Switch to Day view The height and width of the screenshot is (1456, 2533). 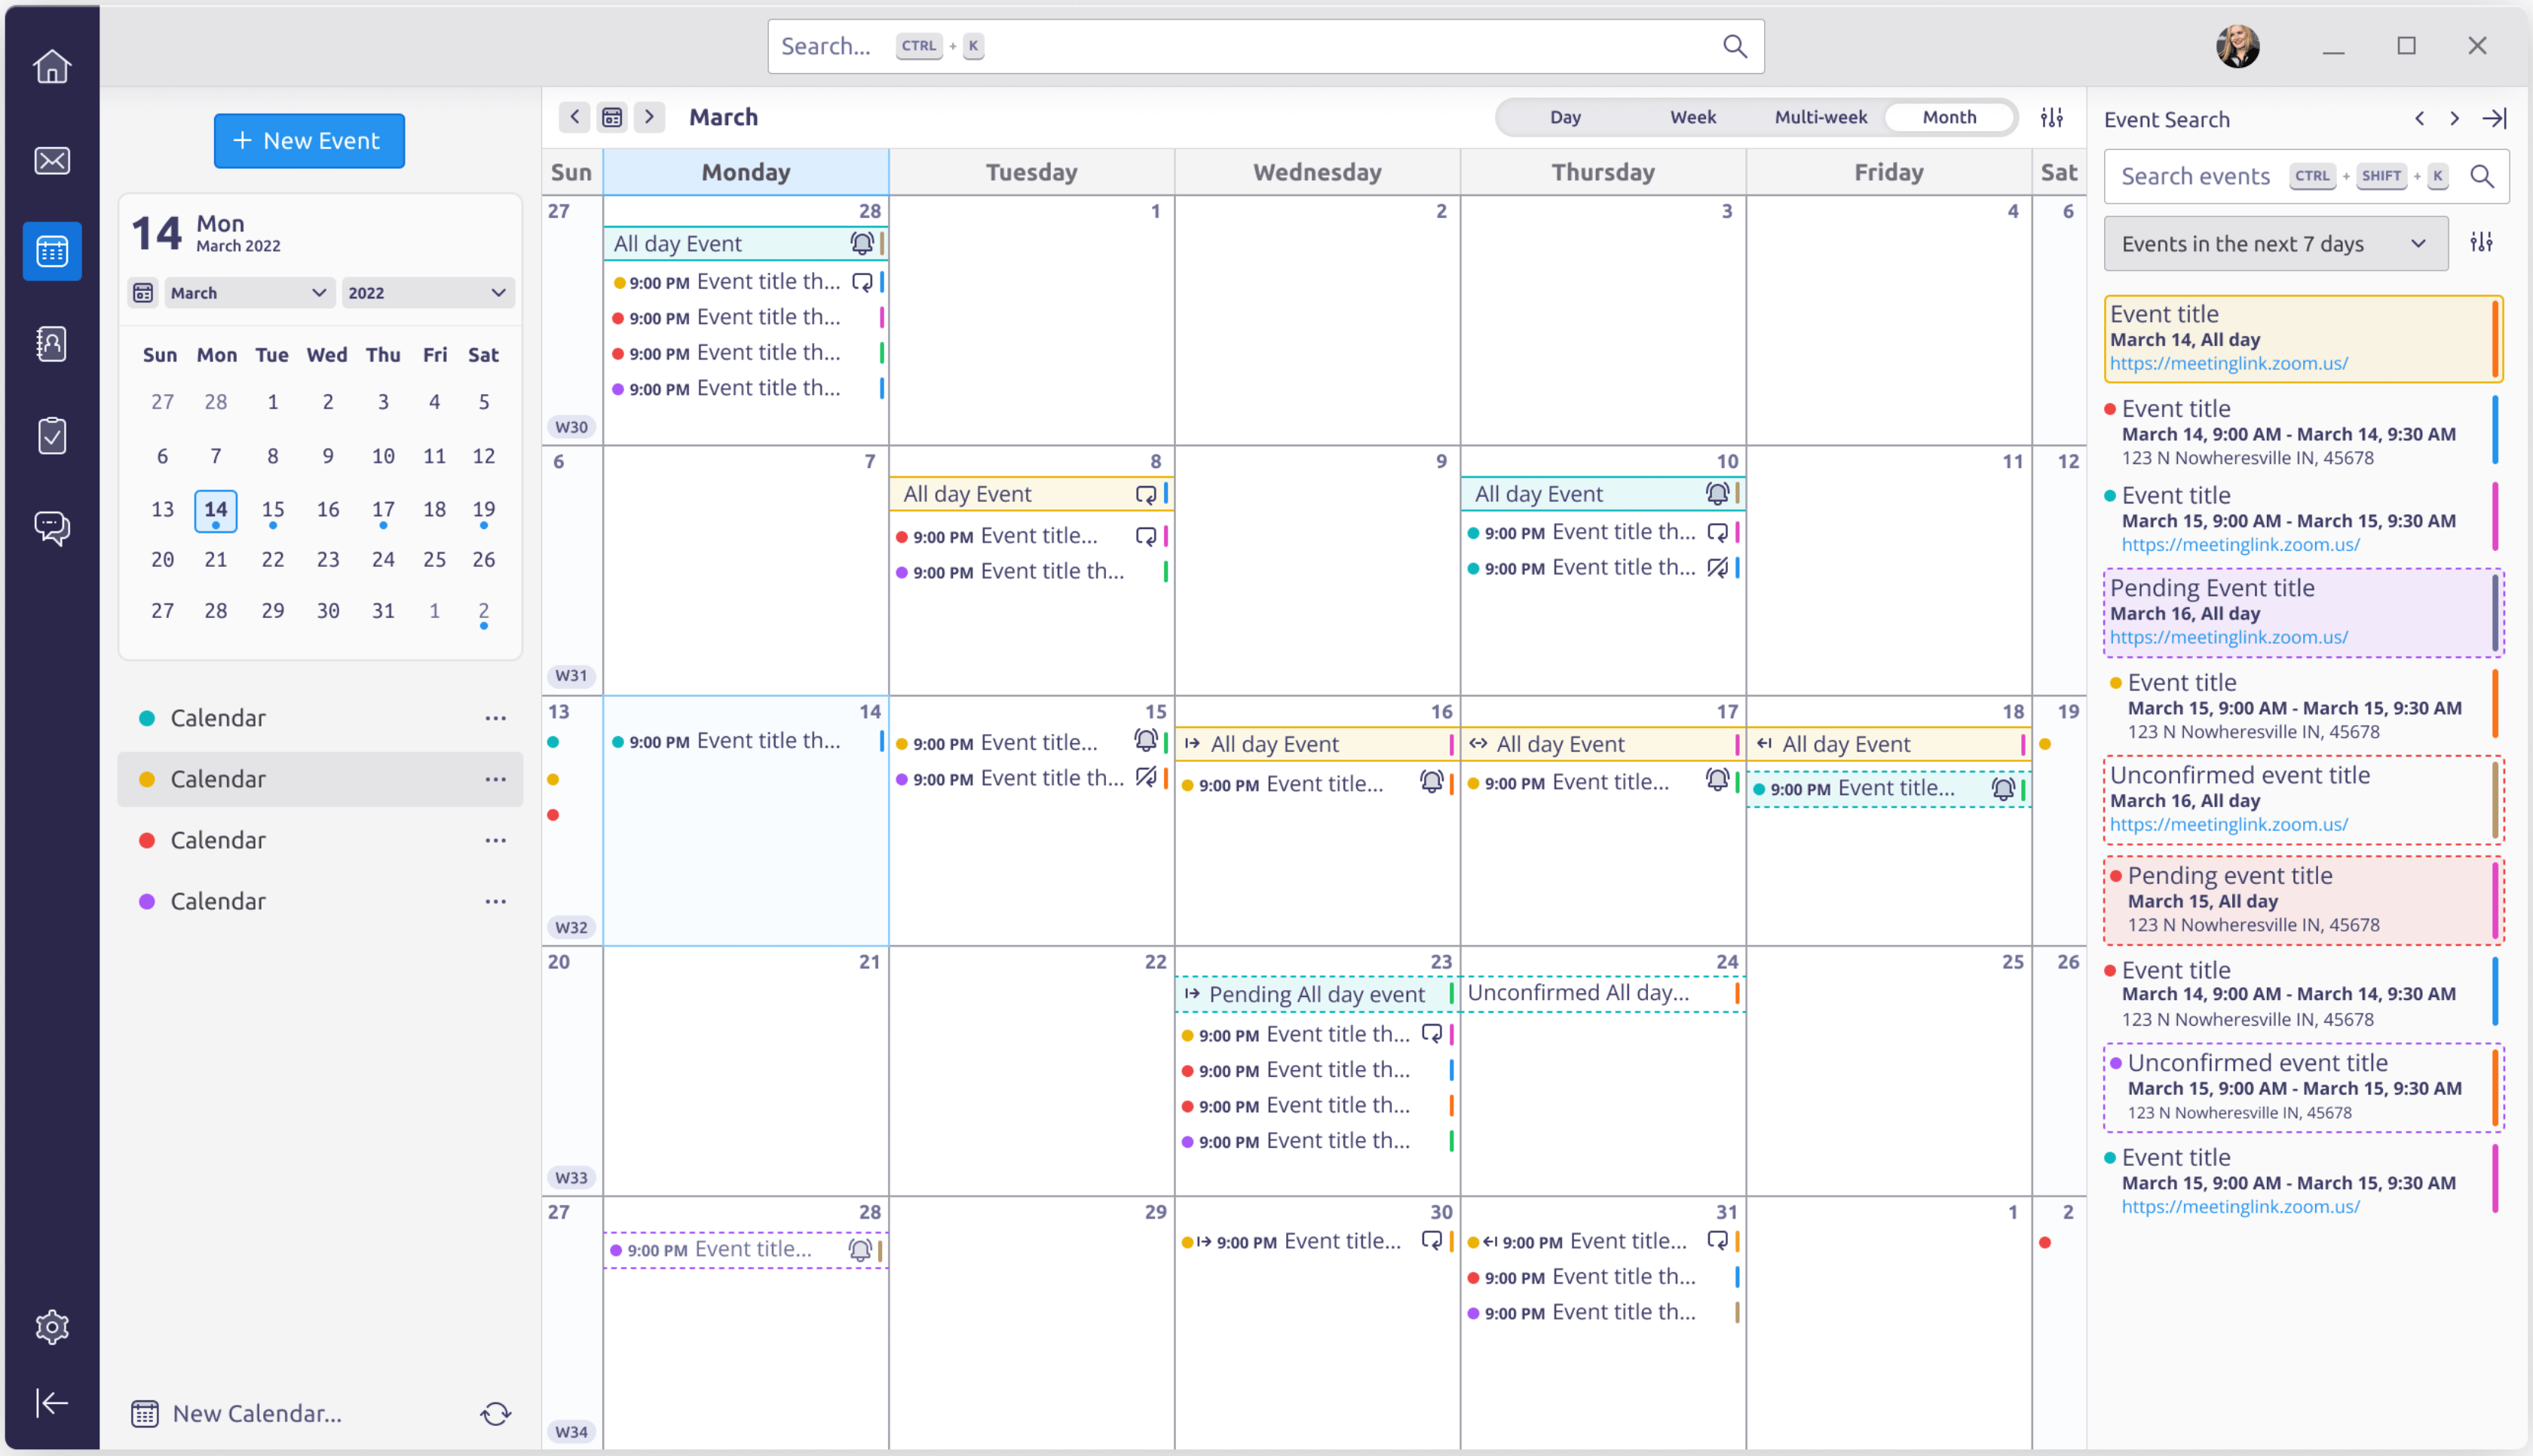click(x=1565, y=117)
